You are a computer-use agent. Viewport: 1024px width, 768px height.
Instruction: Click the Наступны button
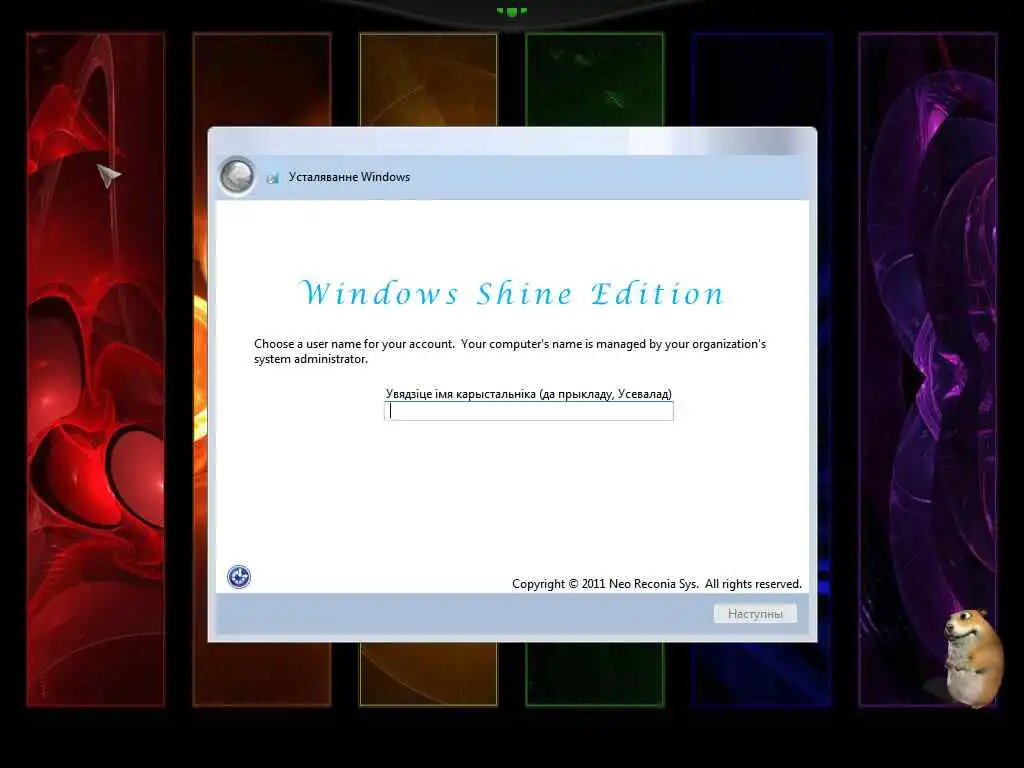click(x=755, y=613)
